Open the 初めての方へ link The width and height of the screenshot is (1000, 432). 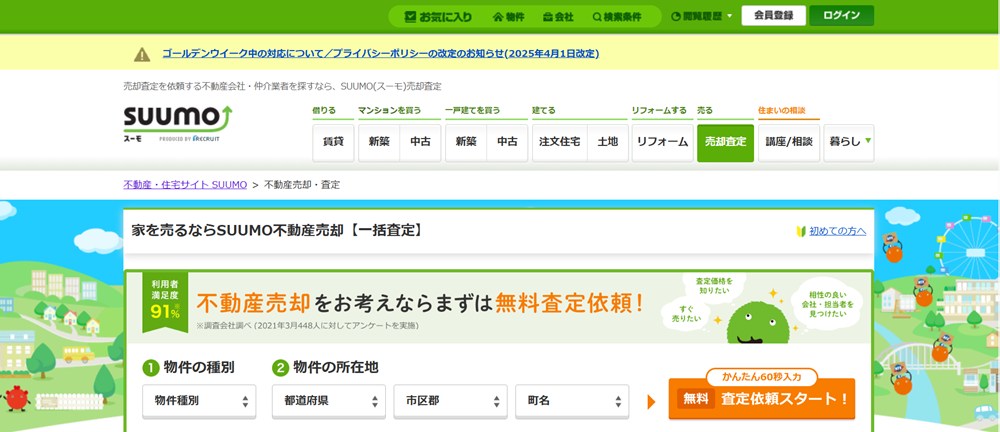(x=837, y=231)
